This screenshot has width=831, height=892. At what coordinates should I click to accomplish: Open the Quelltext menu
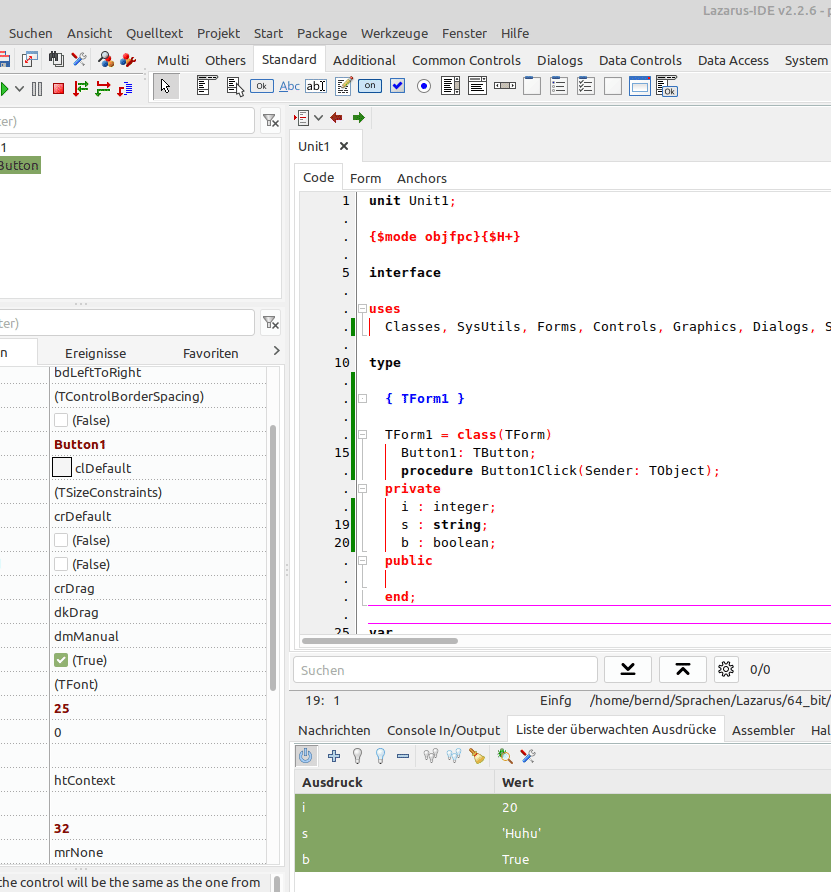click(x=154, y=34)
